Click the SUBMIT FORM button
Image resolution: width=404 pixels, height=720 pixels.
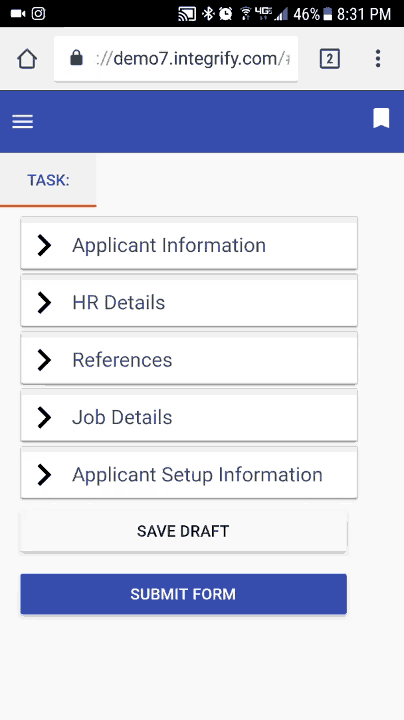point(183,594)
